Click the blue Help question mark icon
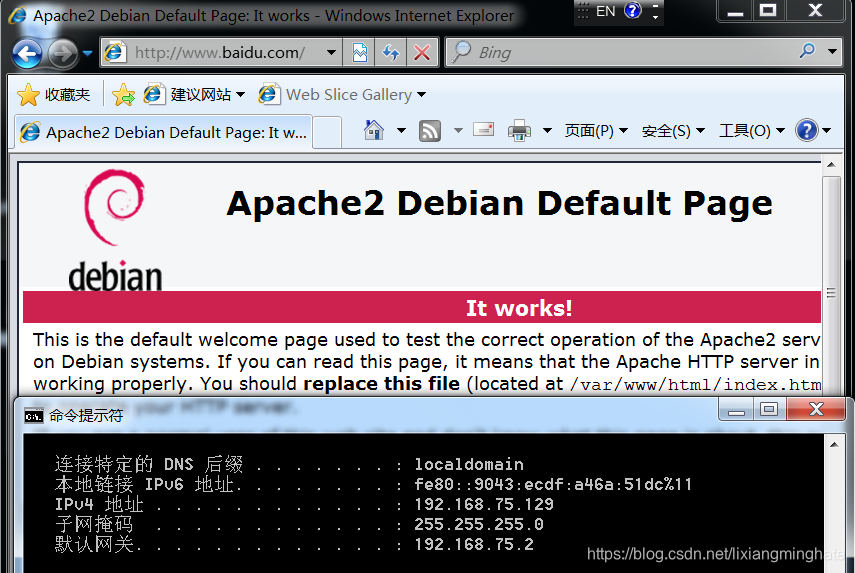Screen dimensions: 855x573 806,130
